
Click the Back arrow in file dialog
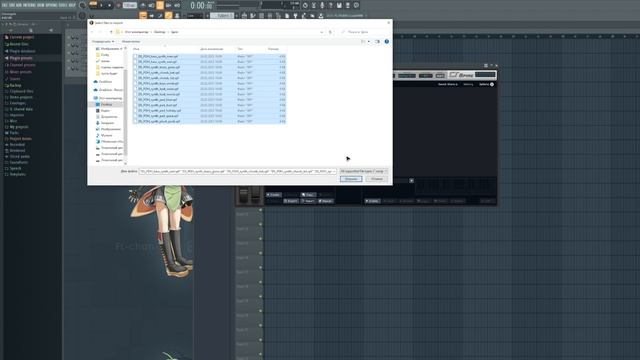click(x=93, y=32)
